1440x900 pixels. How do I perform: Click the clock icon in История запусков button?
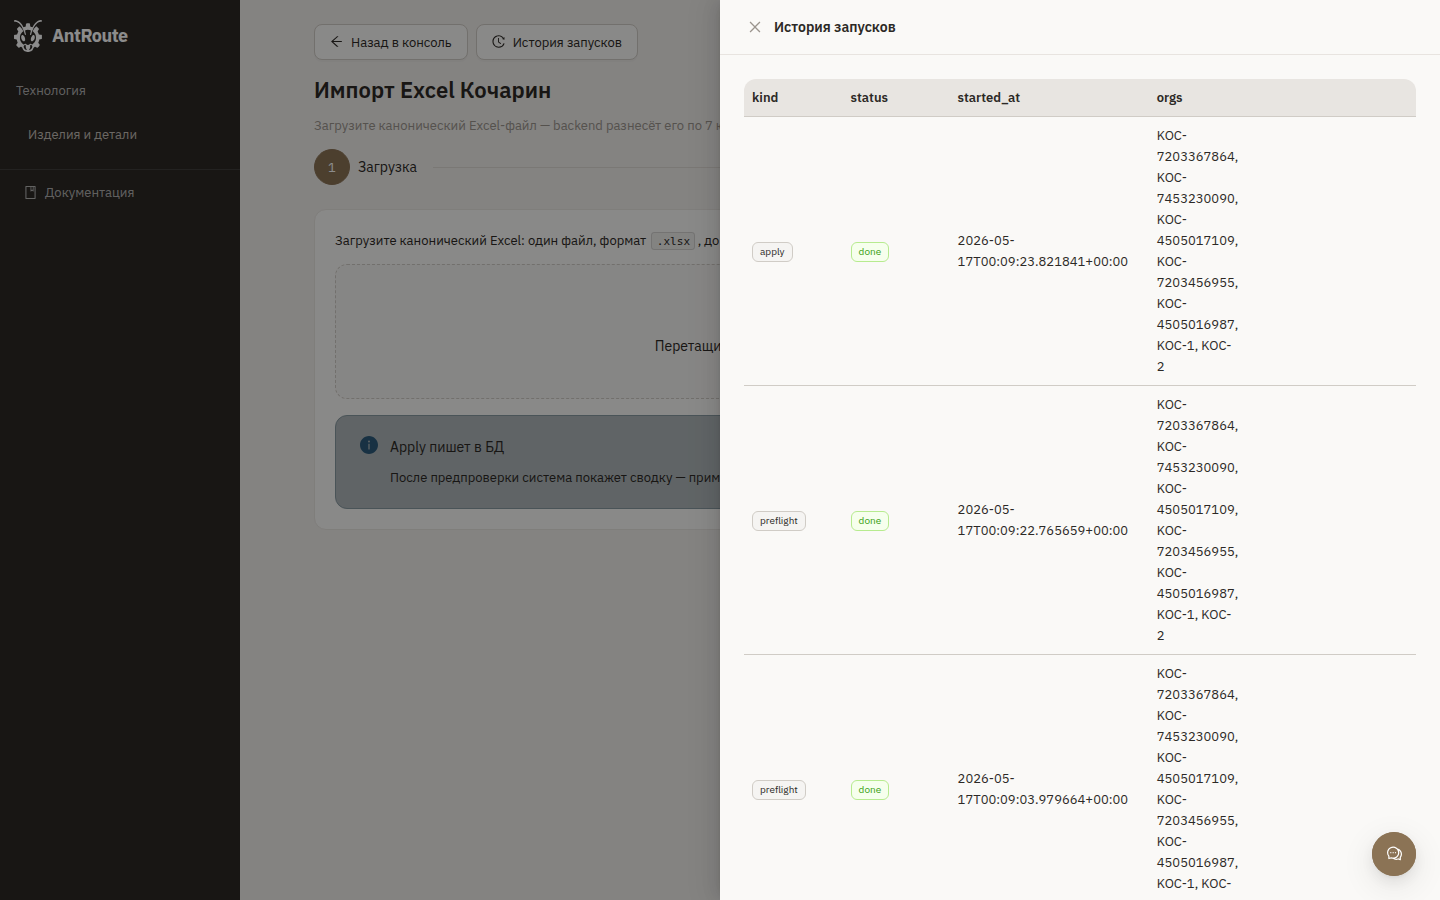498,42
